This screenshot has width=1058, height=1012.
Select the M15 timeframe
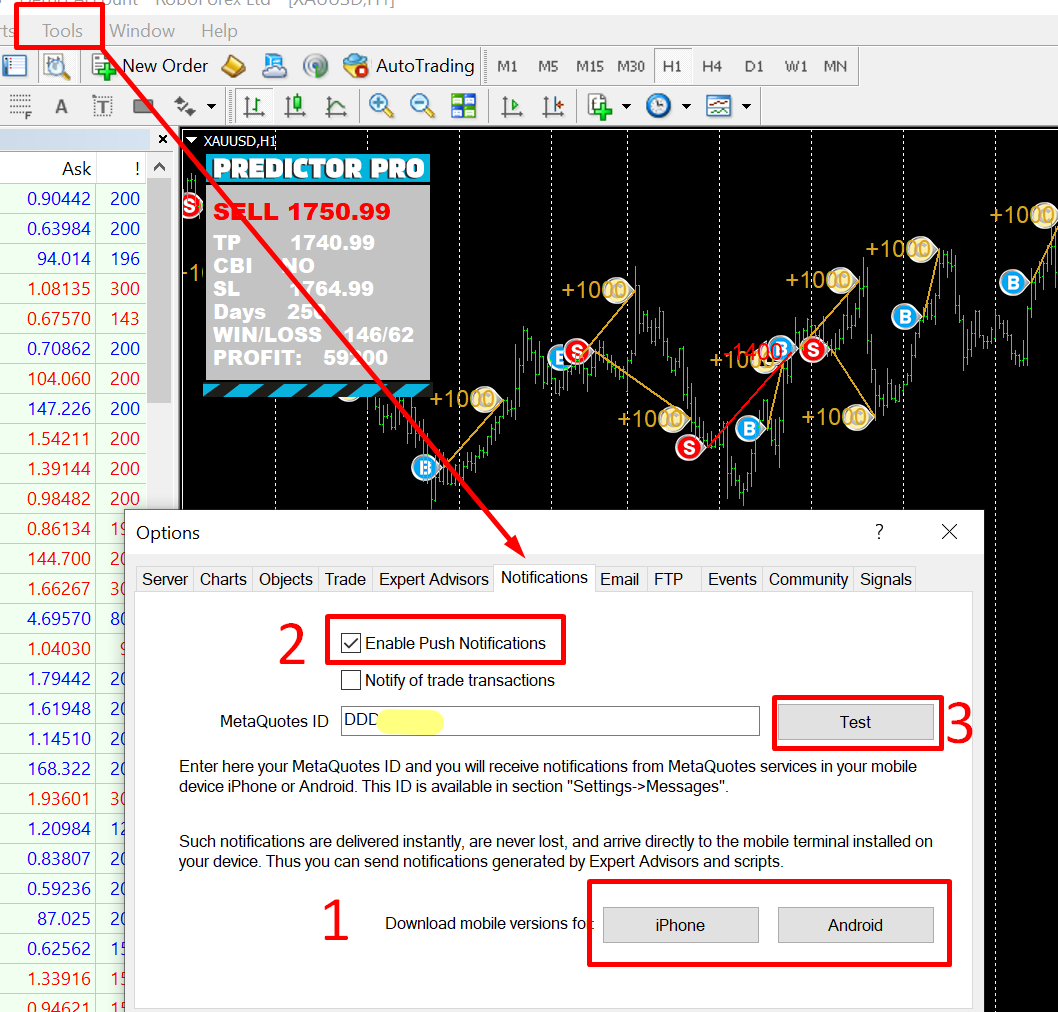590,66
